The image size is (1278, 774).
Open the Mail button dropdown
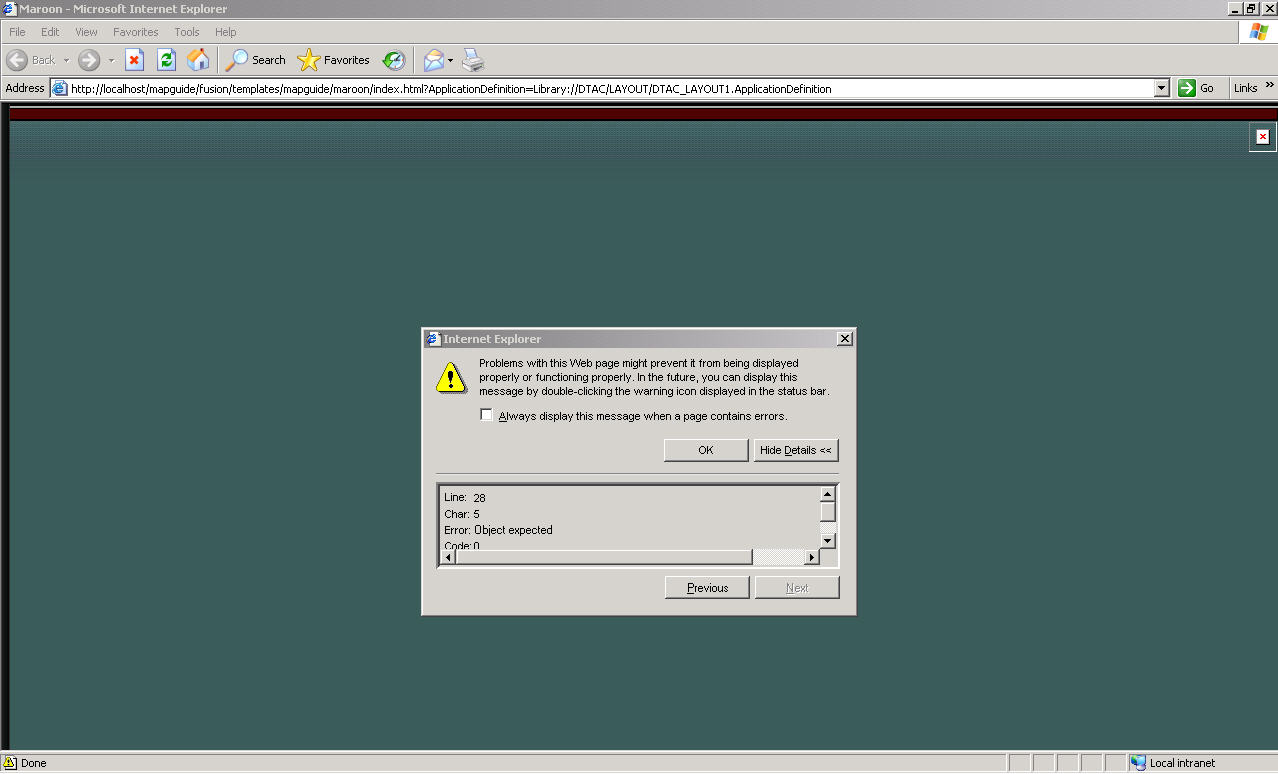(x=450, y=60)
